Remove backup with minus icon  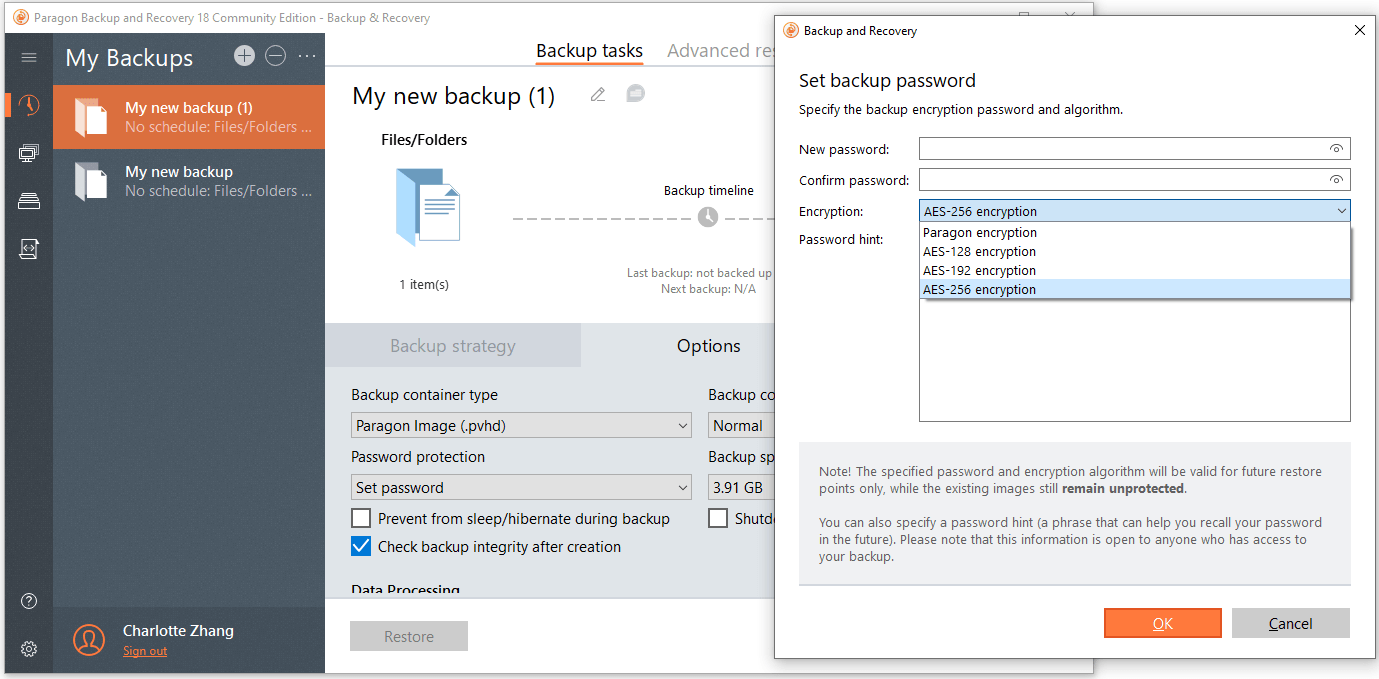point(276,56)
